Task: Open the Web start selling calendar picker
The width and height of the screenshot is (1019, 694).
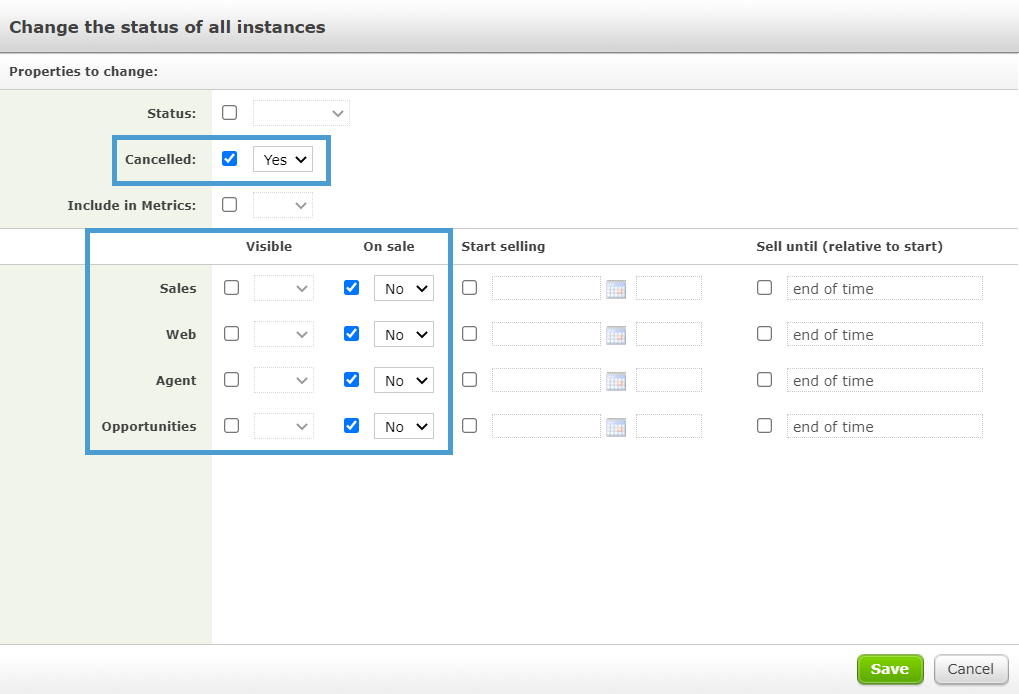Action: (x=616, y=335)
